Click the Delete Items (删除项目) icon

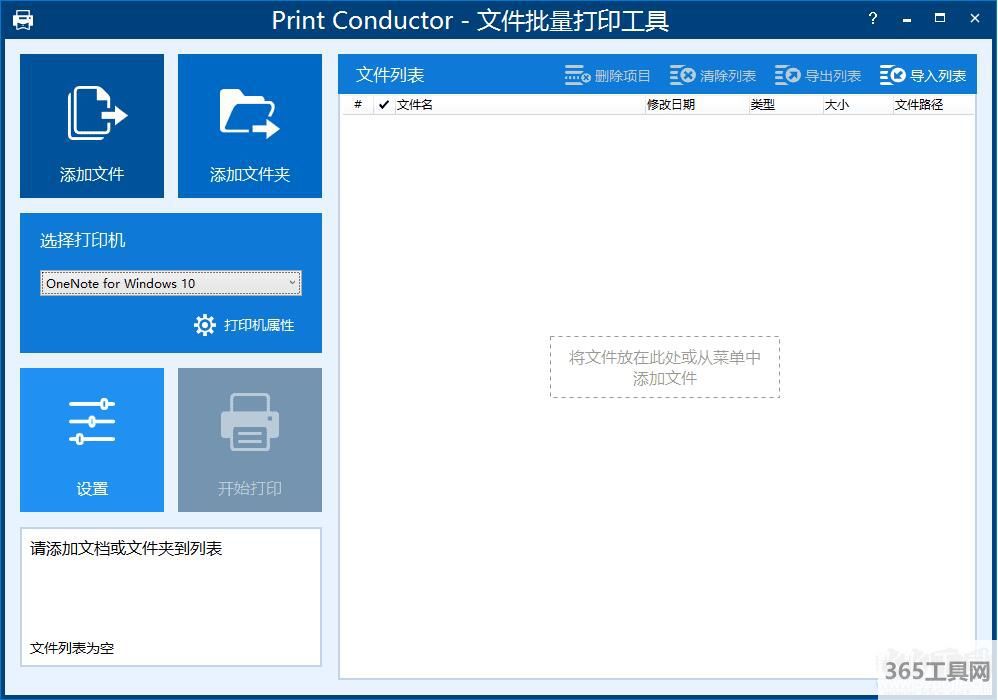point(577,76)
